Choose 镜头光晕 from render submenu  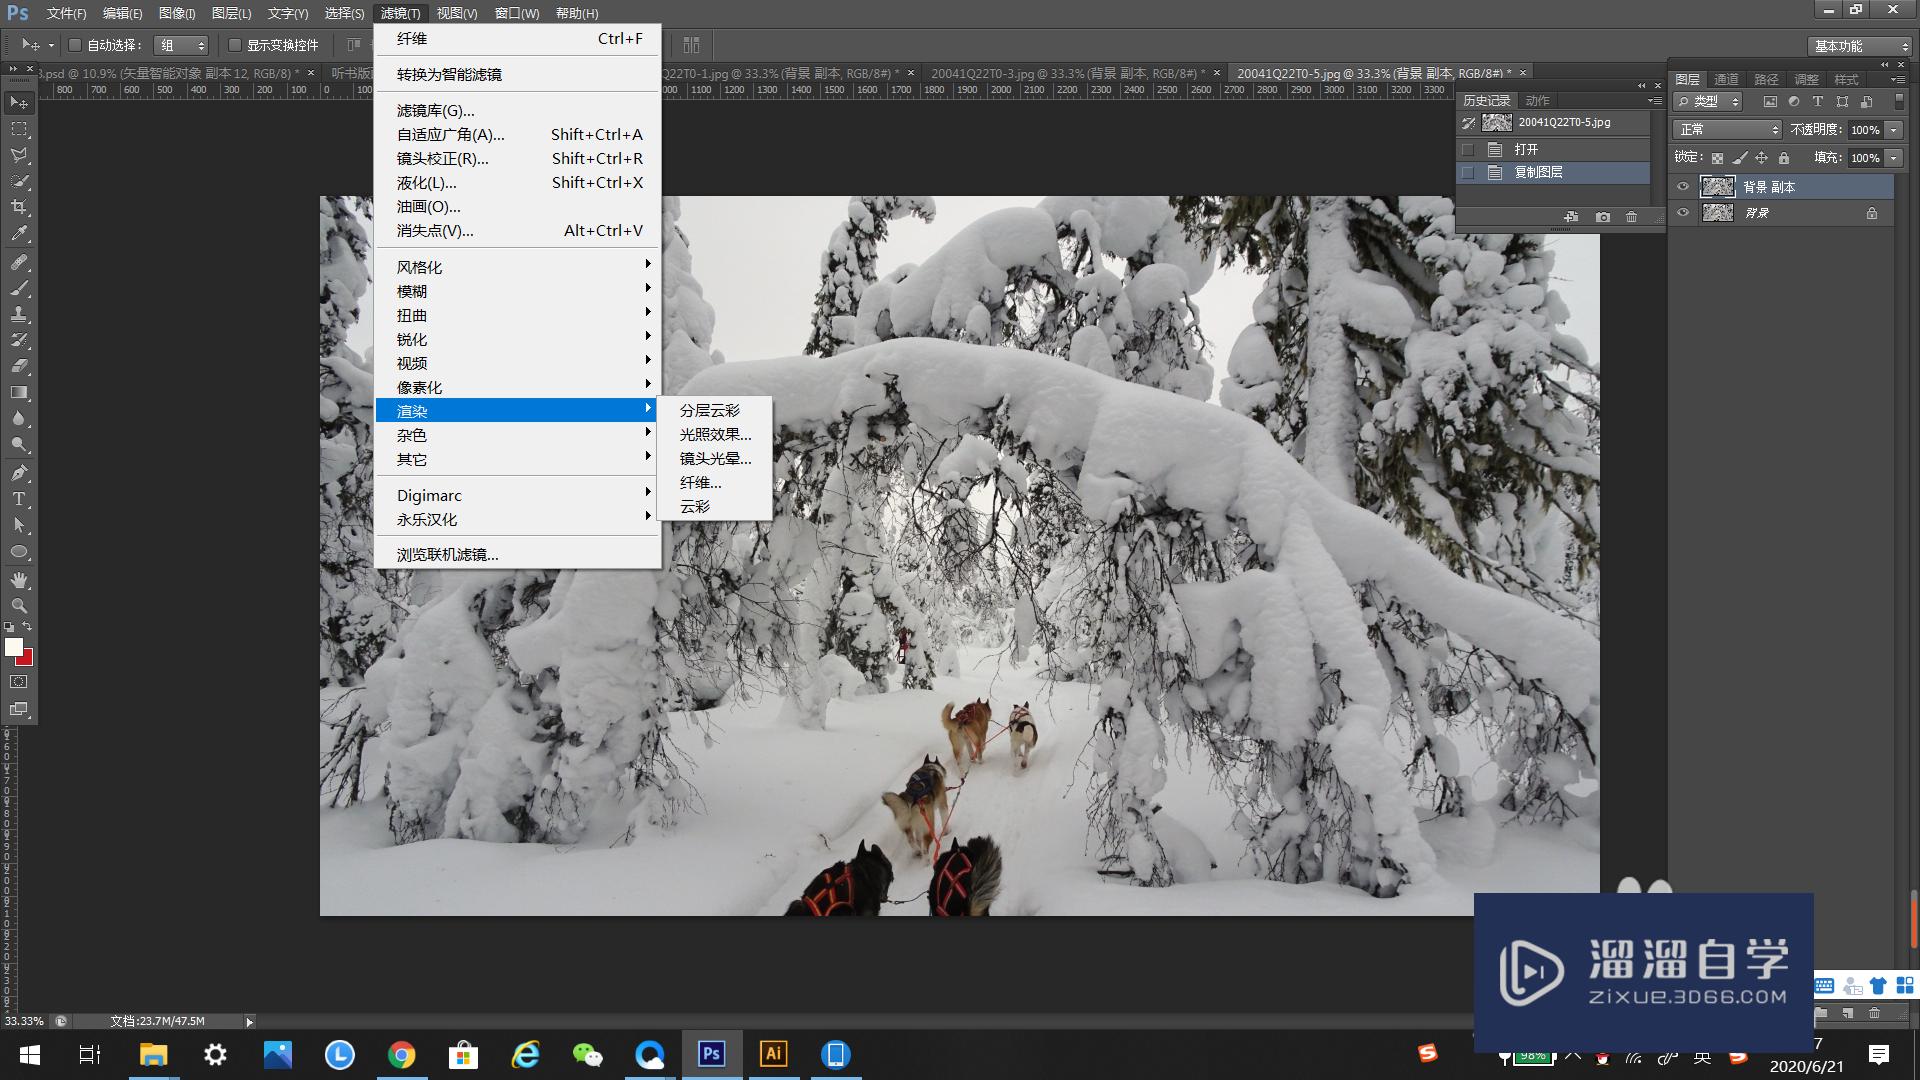(x=714, y=459)
